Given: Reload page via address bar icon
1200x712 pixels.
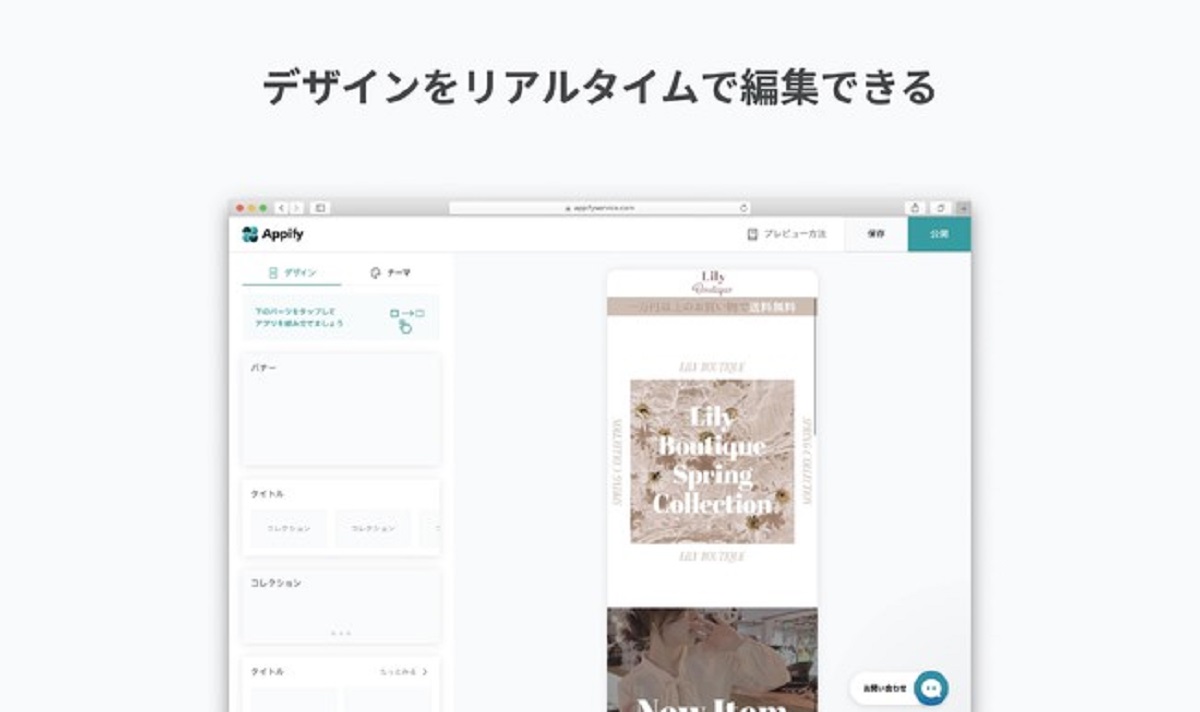Looking at the screenshot, I should coord(743,208).
